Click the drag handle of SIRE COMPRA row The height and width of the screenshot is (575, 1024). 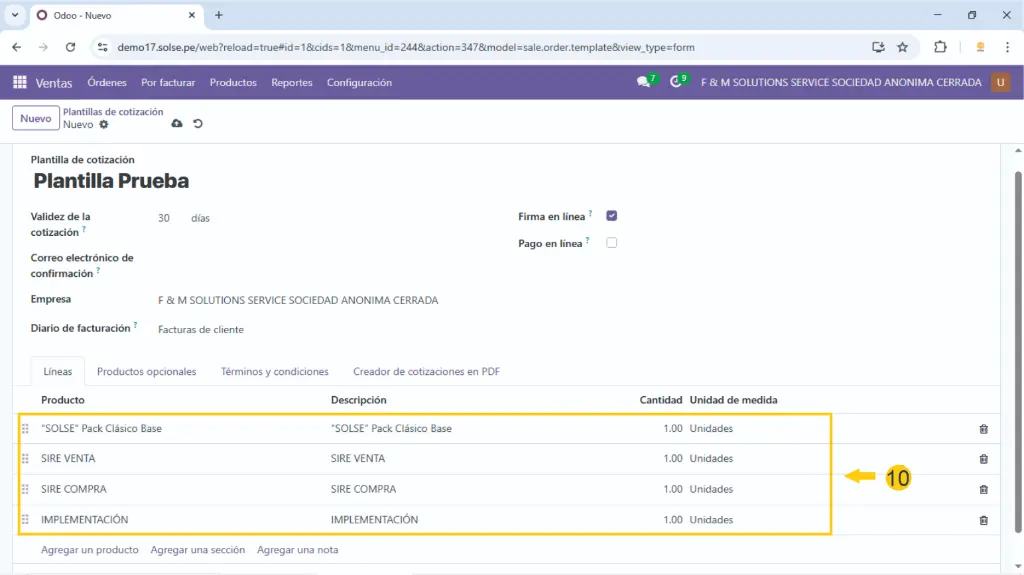(x=25, y=490)
